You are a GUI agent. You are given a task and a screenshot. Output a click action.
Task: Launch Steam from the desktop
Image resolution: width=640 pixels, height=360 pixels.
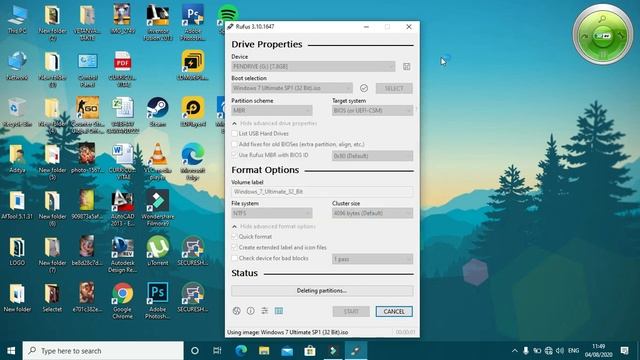point(158,112)
